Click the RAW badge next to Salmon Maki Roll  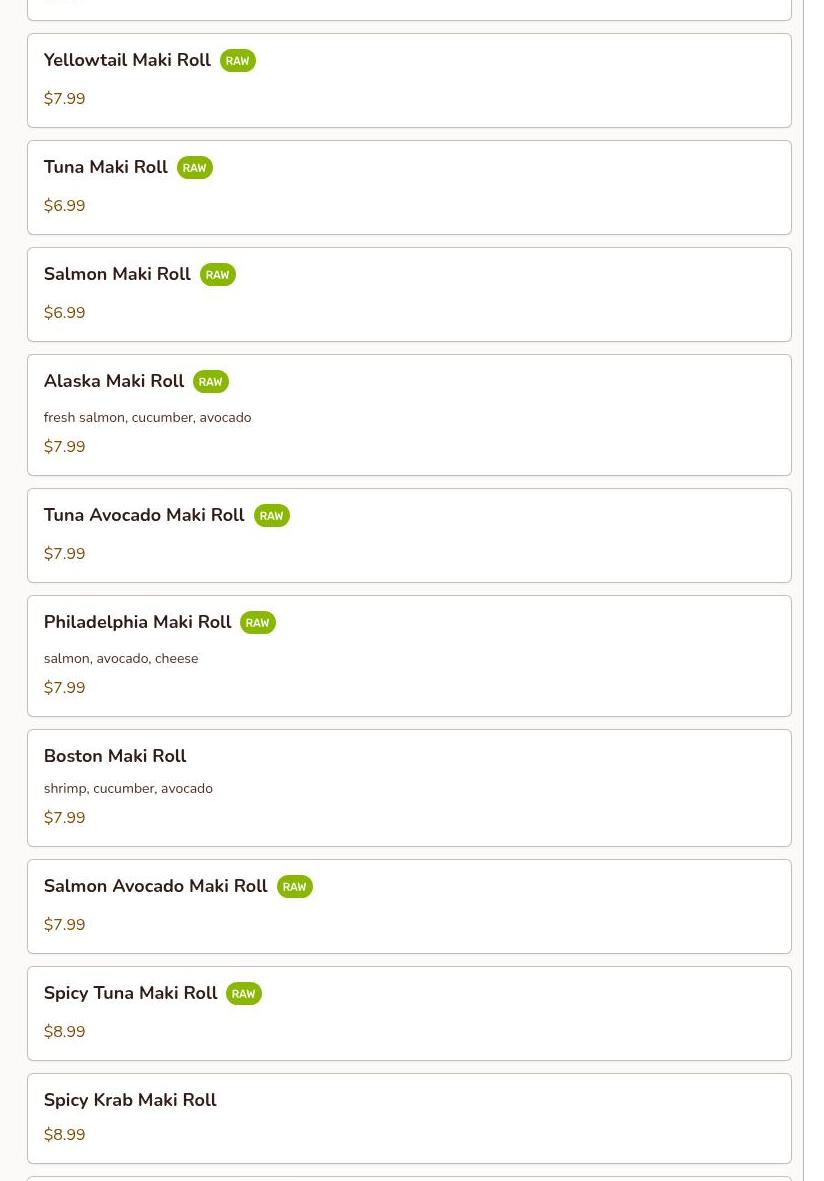(218, 275)
